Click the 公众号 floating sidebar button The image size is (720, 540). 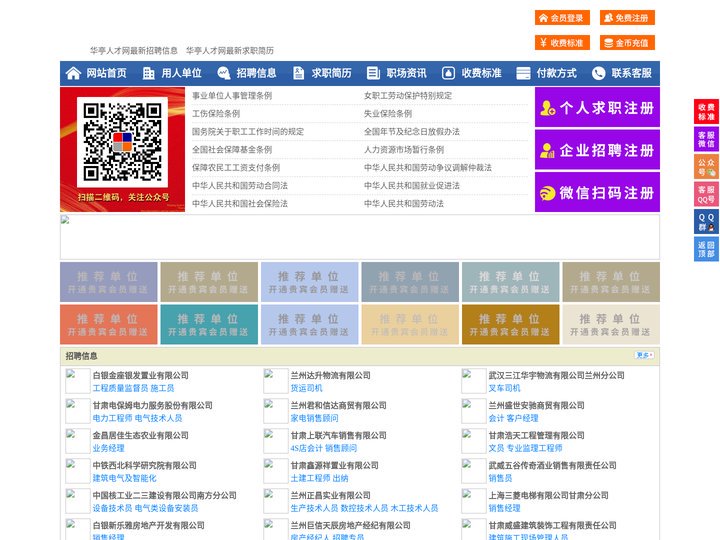706,167
